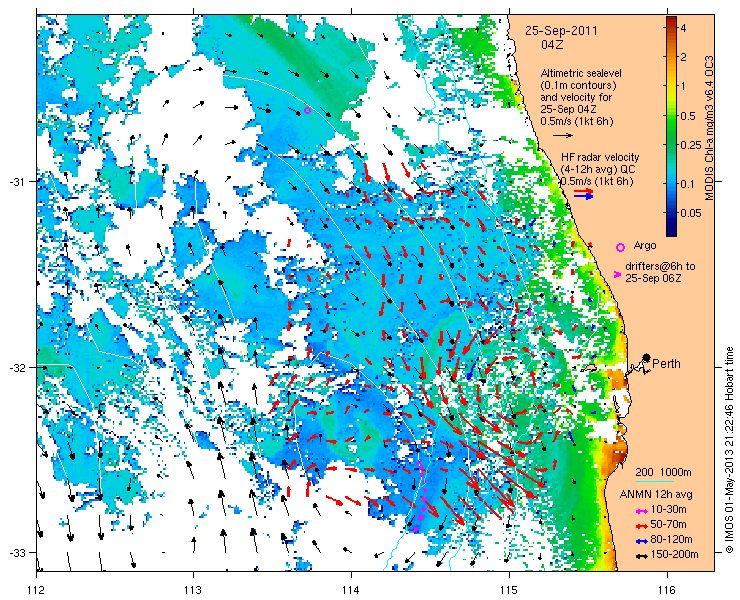Viewport: 740px width, 600px height.
Task: Click the magenta 10-30m ANMN legend arrow
Action: point(641,511)
